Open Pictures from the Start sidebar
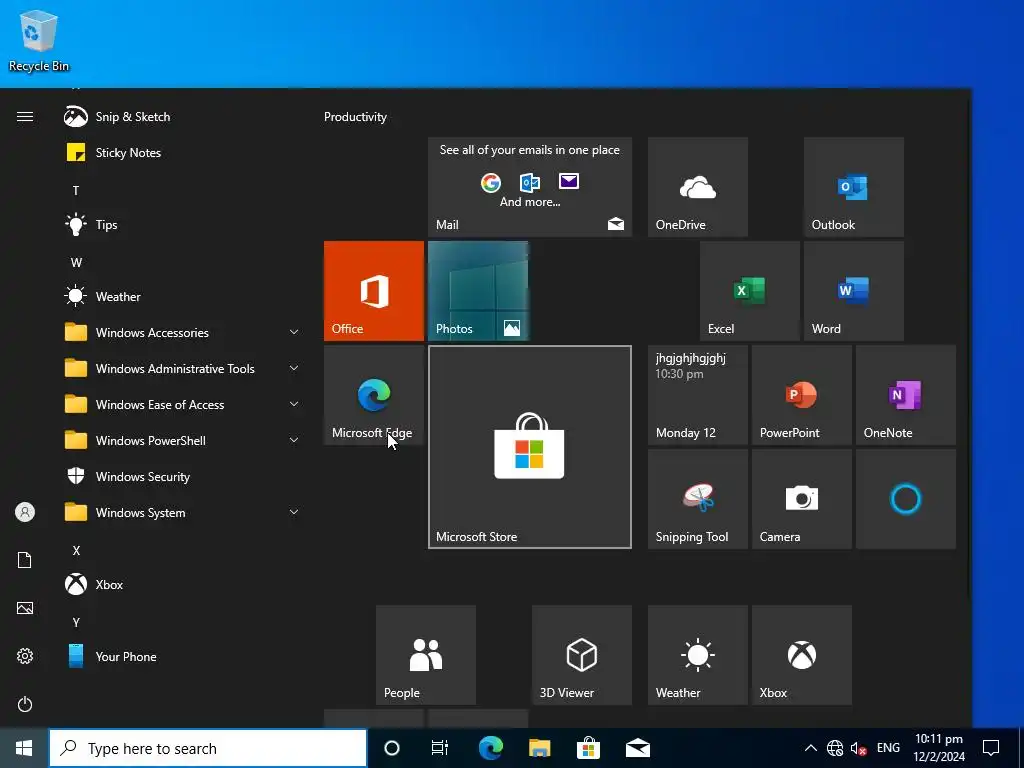Screen dimensions: 1024x768 point(25,609)
